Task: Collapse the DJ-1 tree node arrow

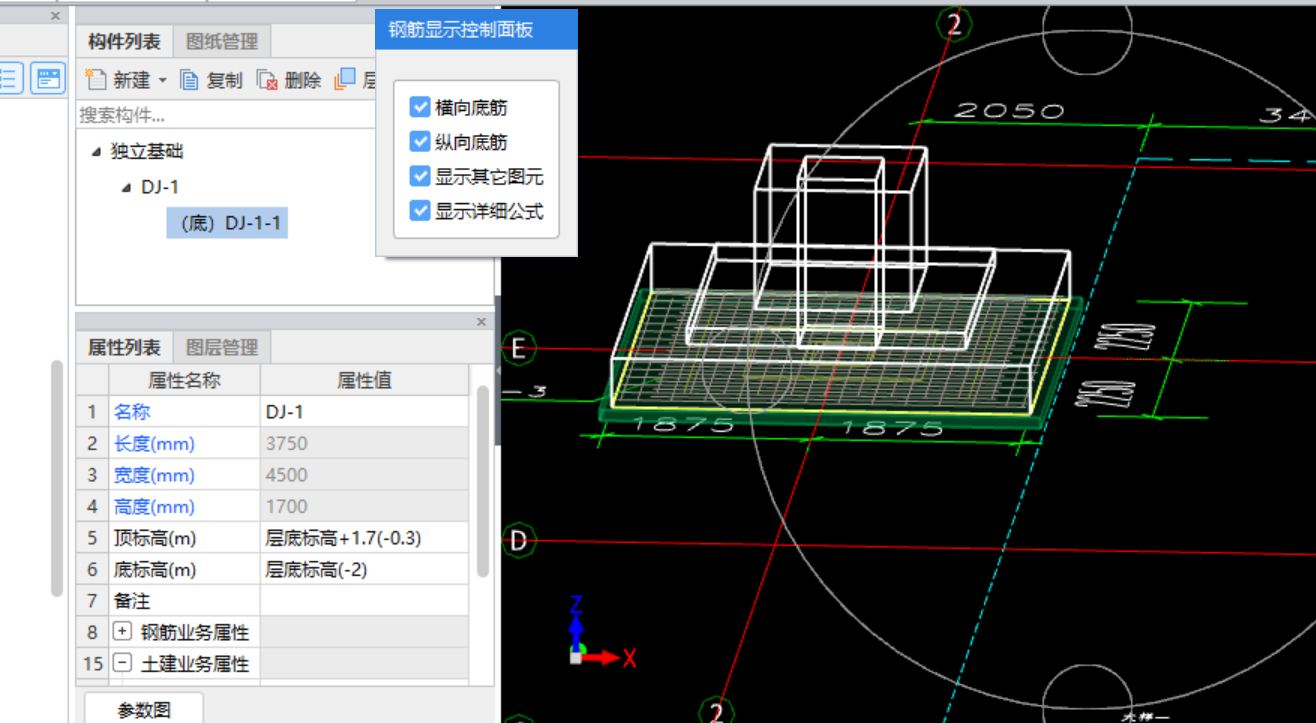Action: click(x=126, y=187)
